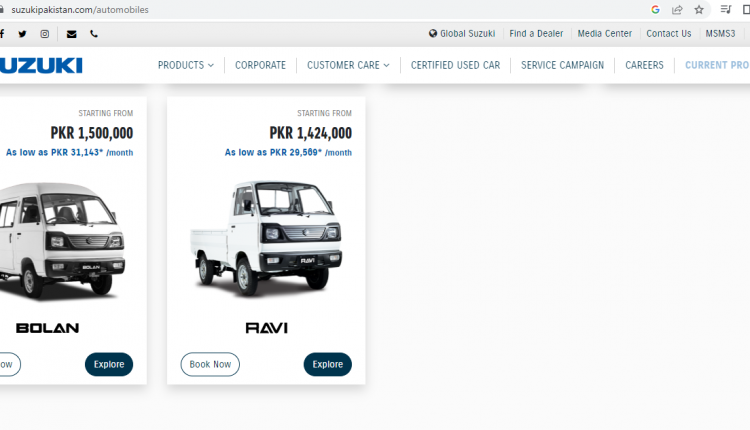Open the media control playlist icon
750x430 pixels.
coord(726,10)
